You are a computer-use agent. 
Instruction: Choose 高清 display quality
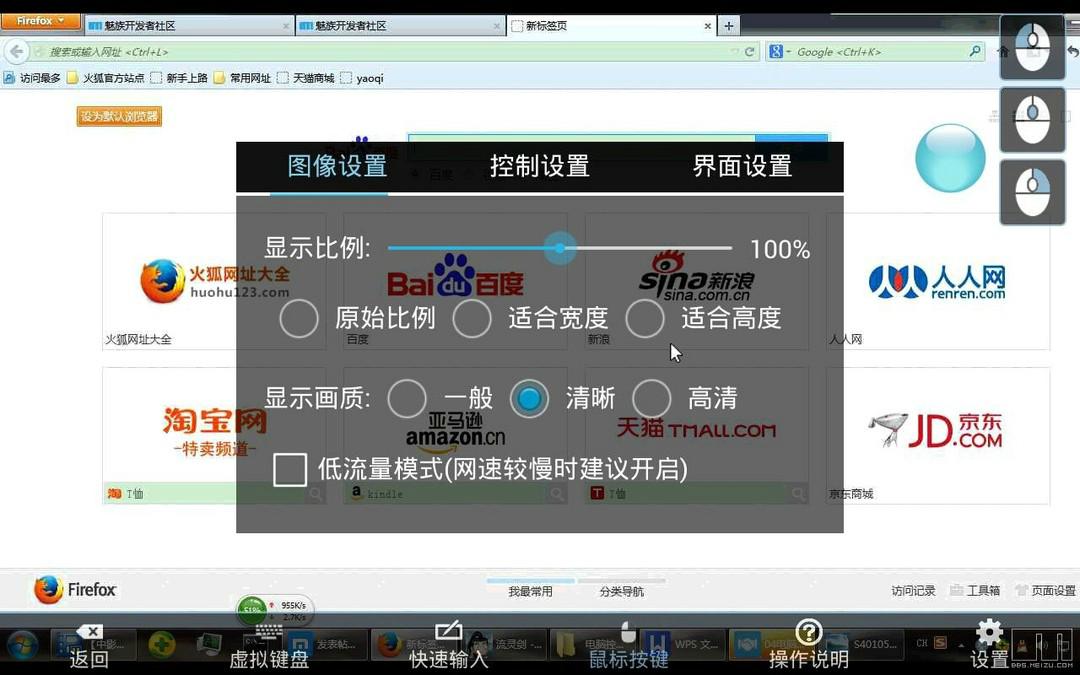pos(651,399)
